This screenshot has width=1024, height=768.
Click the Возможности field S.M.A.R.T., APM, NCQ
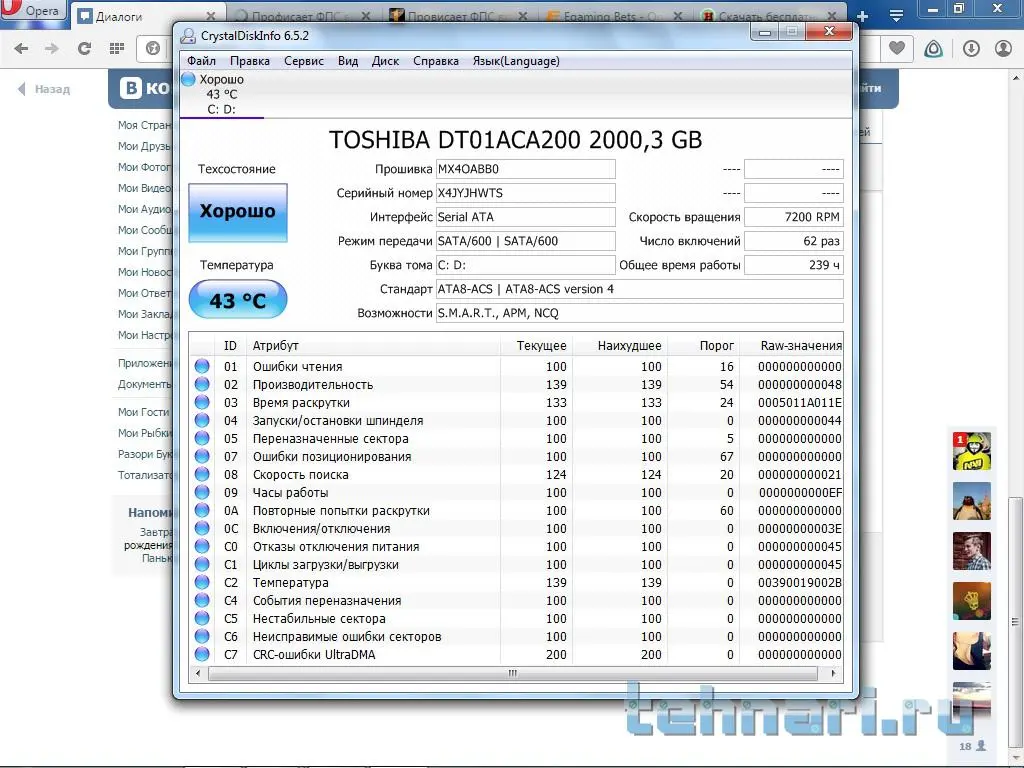pos(640,313)
